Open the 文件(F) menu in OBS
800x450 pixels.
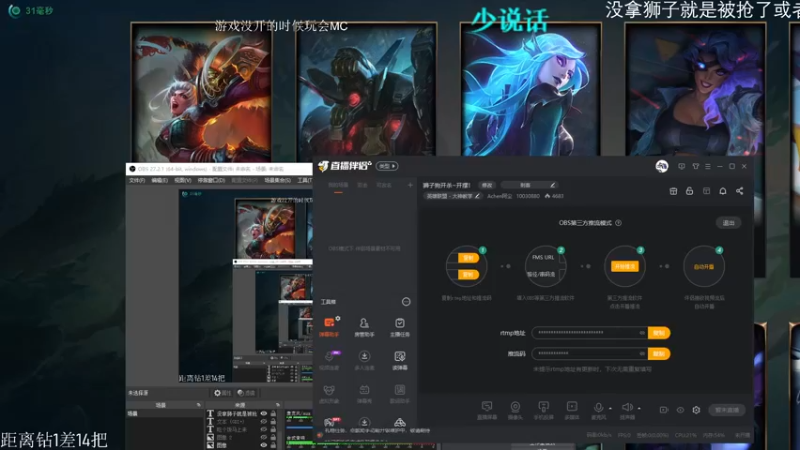(137, 180)
